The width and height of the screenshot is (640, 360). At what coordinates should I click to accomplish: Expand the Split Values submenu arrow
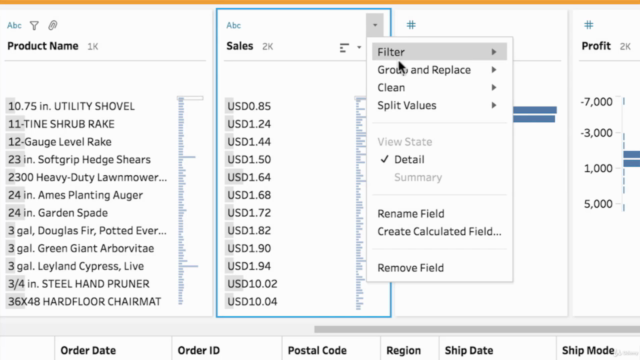tap(494, 105)
